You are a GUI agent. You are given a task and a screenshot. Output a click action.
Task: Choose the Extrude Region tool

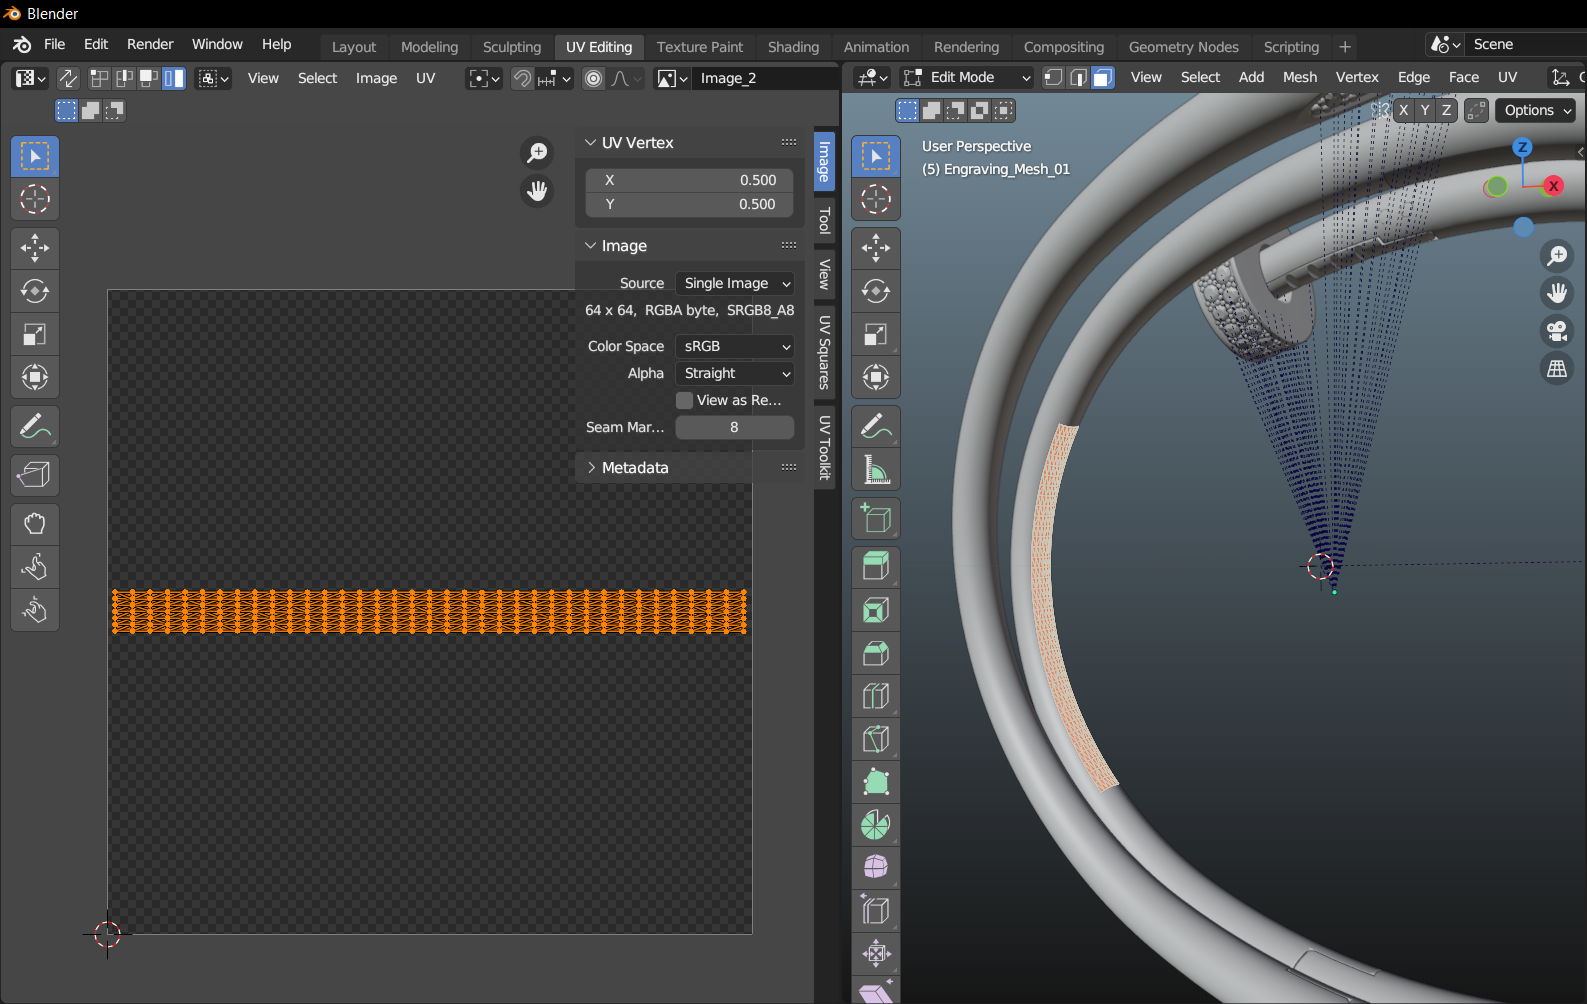click(x=876, y=567)
